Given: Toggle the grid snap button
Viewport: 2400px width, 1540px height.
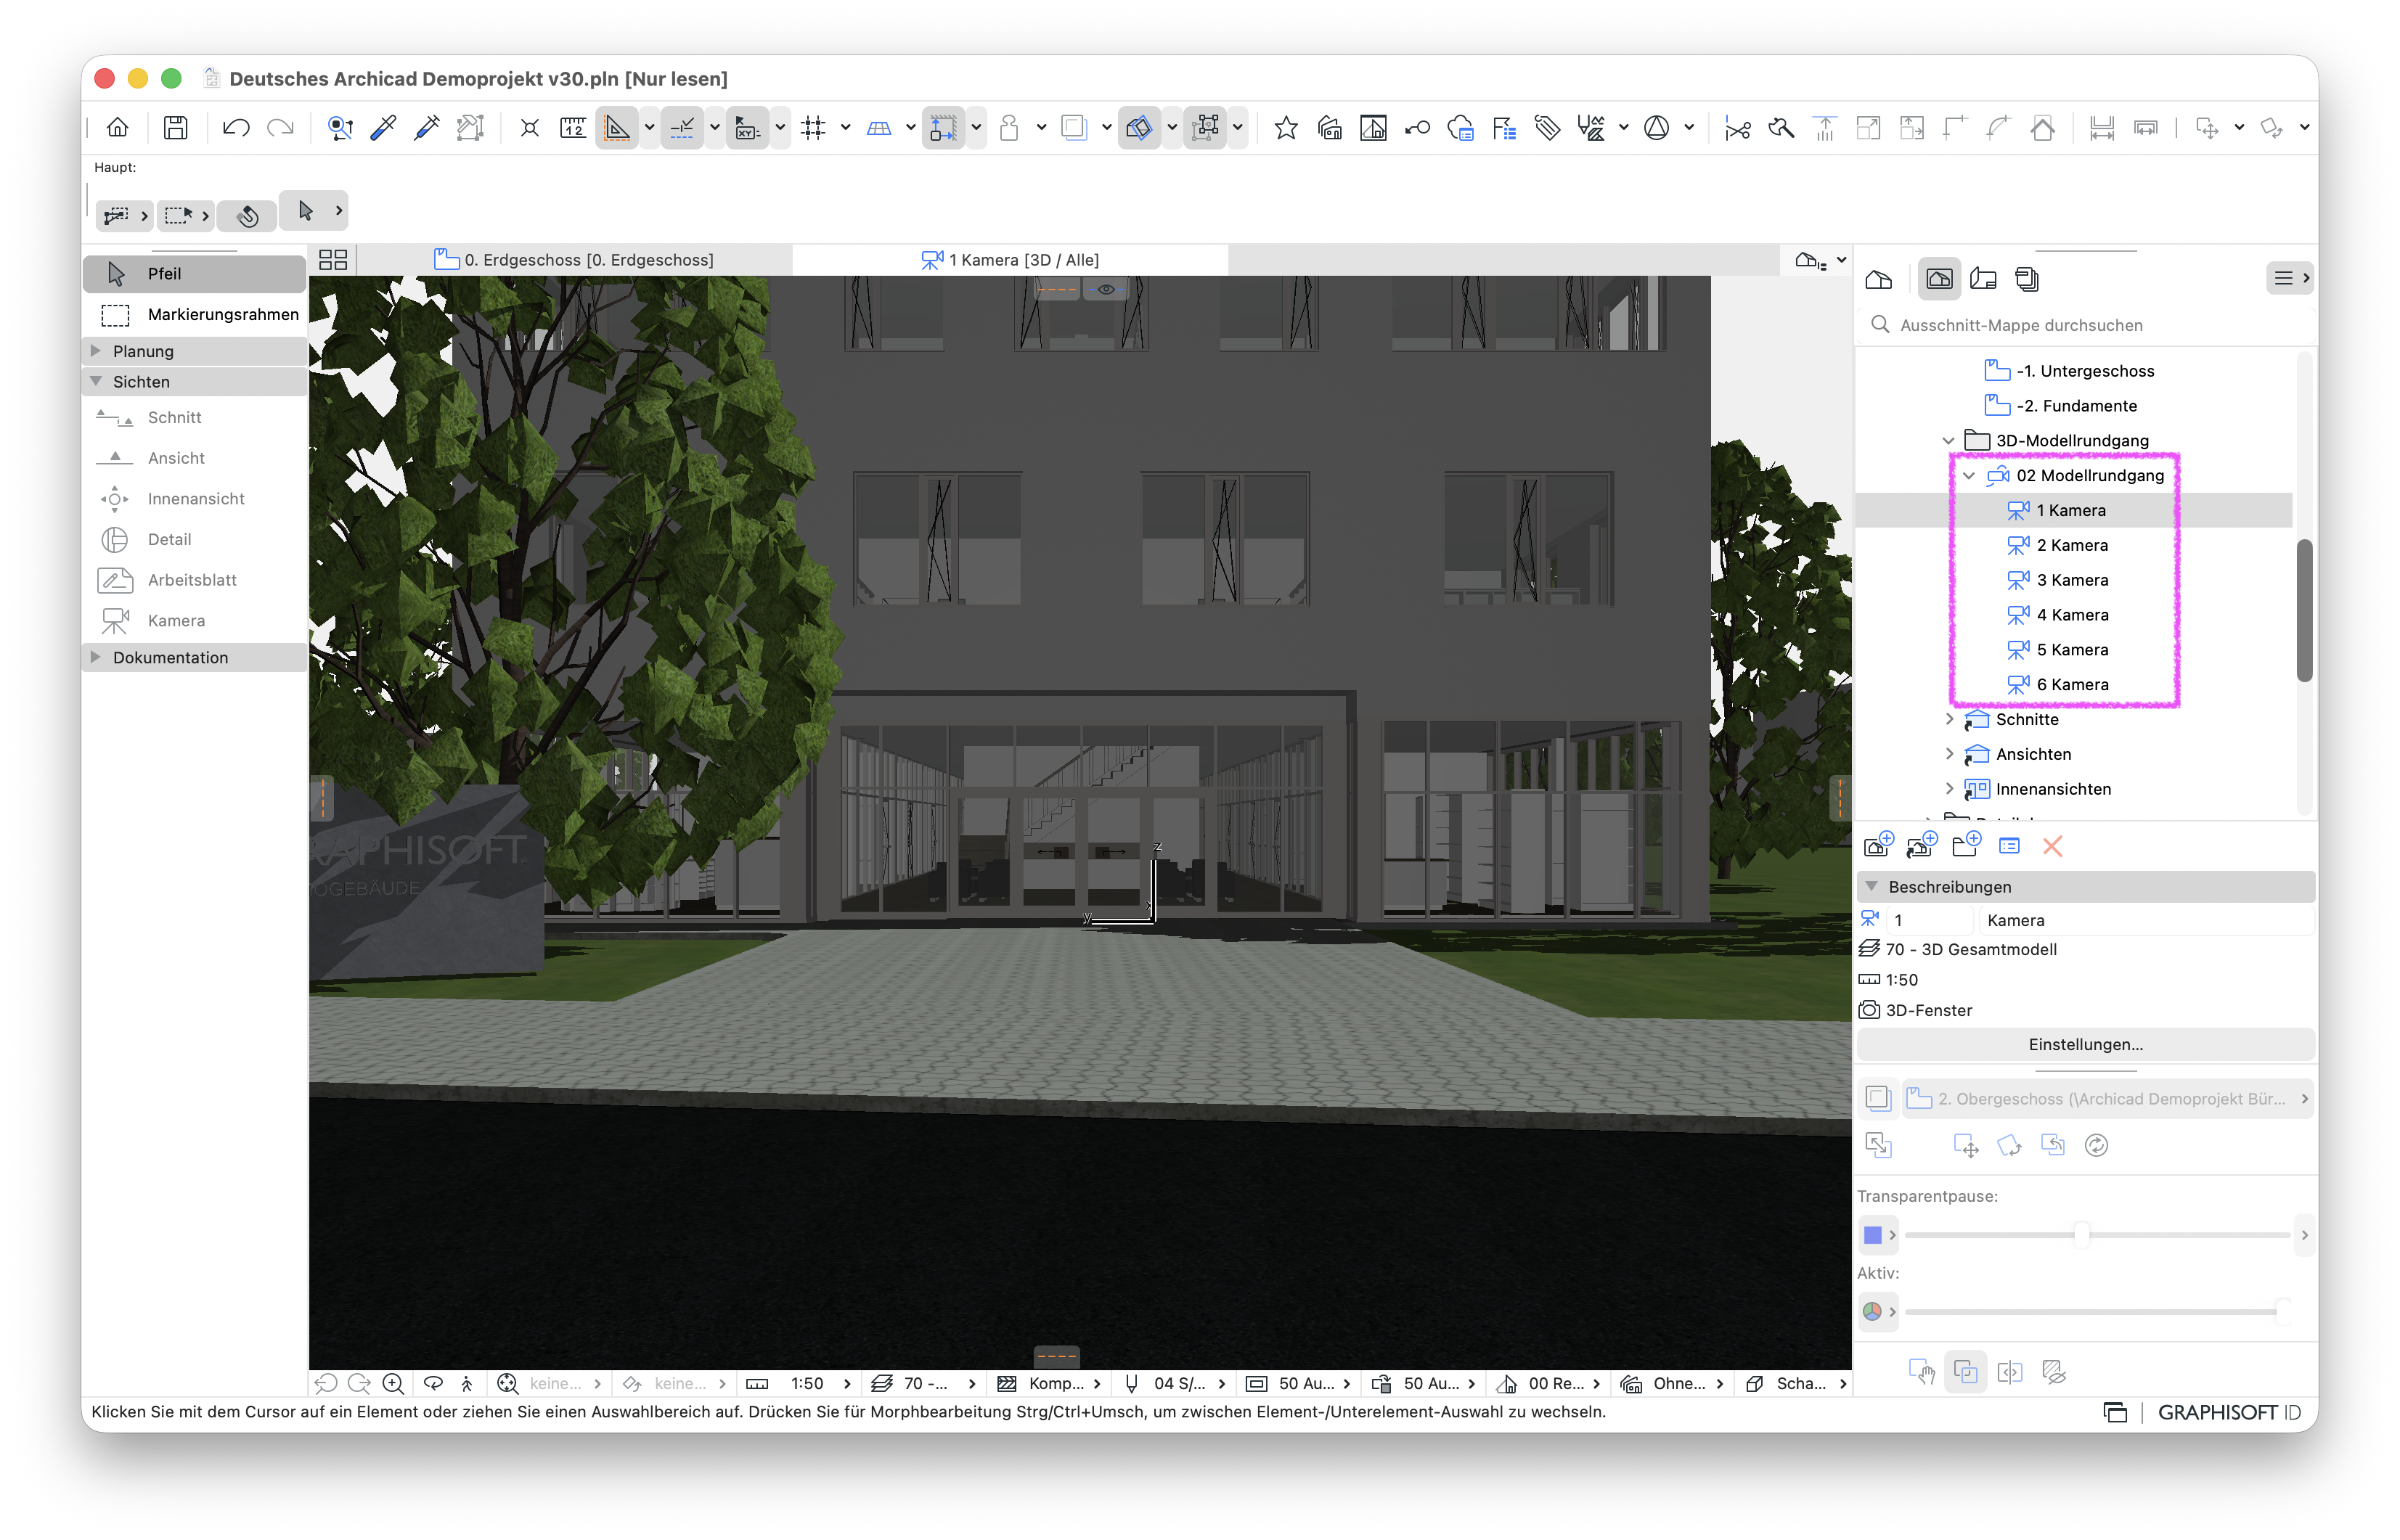Looking at the screenshot, I should click(x=813, y=128).
